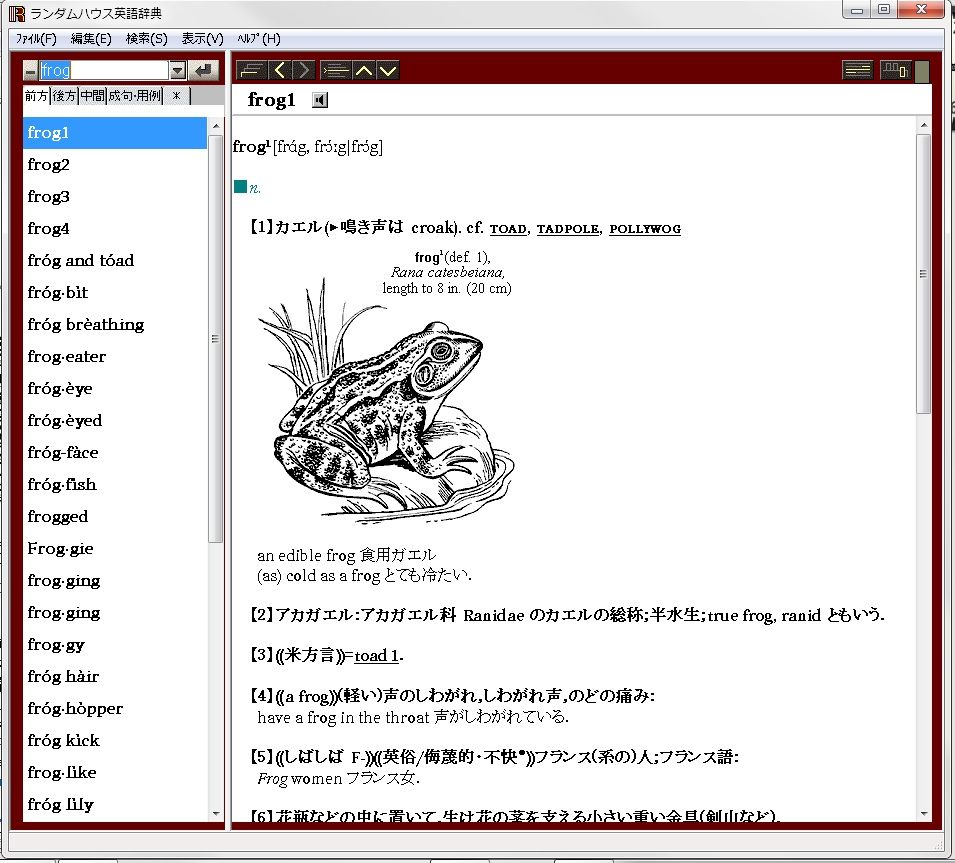The height and width of the screenshot is (863, 955).
Task: Click the definition pane scroll-down arrow
Action: tap(923, 814)
